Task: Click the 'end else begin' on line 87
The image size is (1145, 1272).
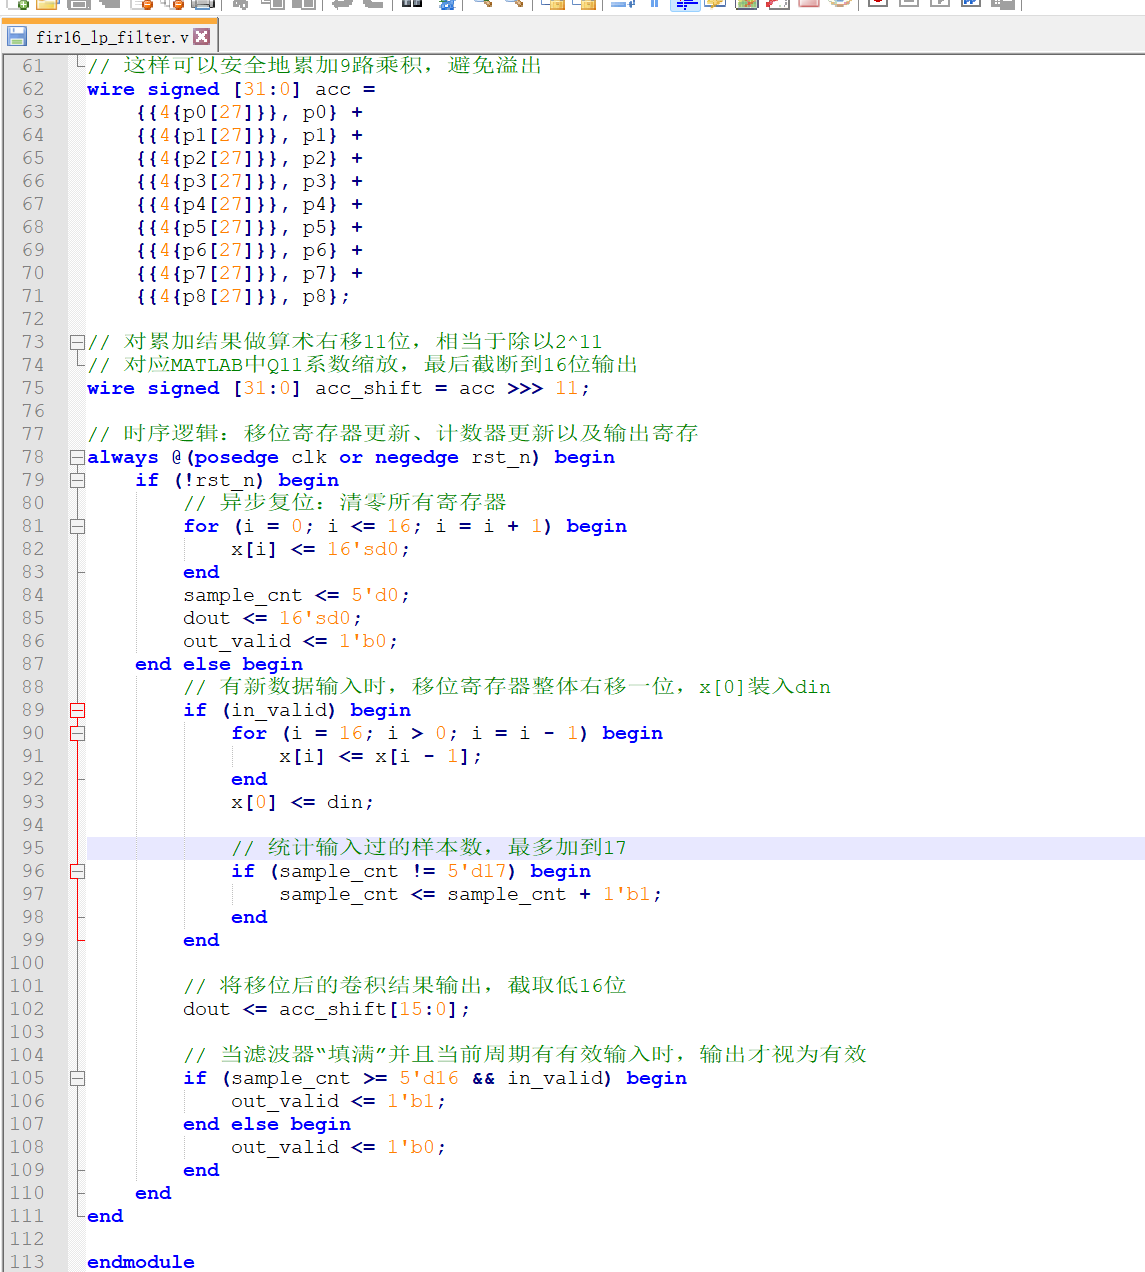Action: (x=219, y=664)
